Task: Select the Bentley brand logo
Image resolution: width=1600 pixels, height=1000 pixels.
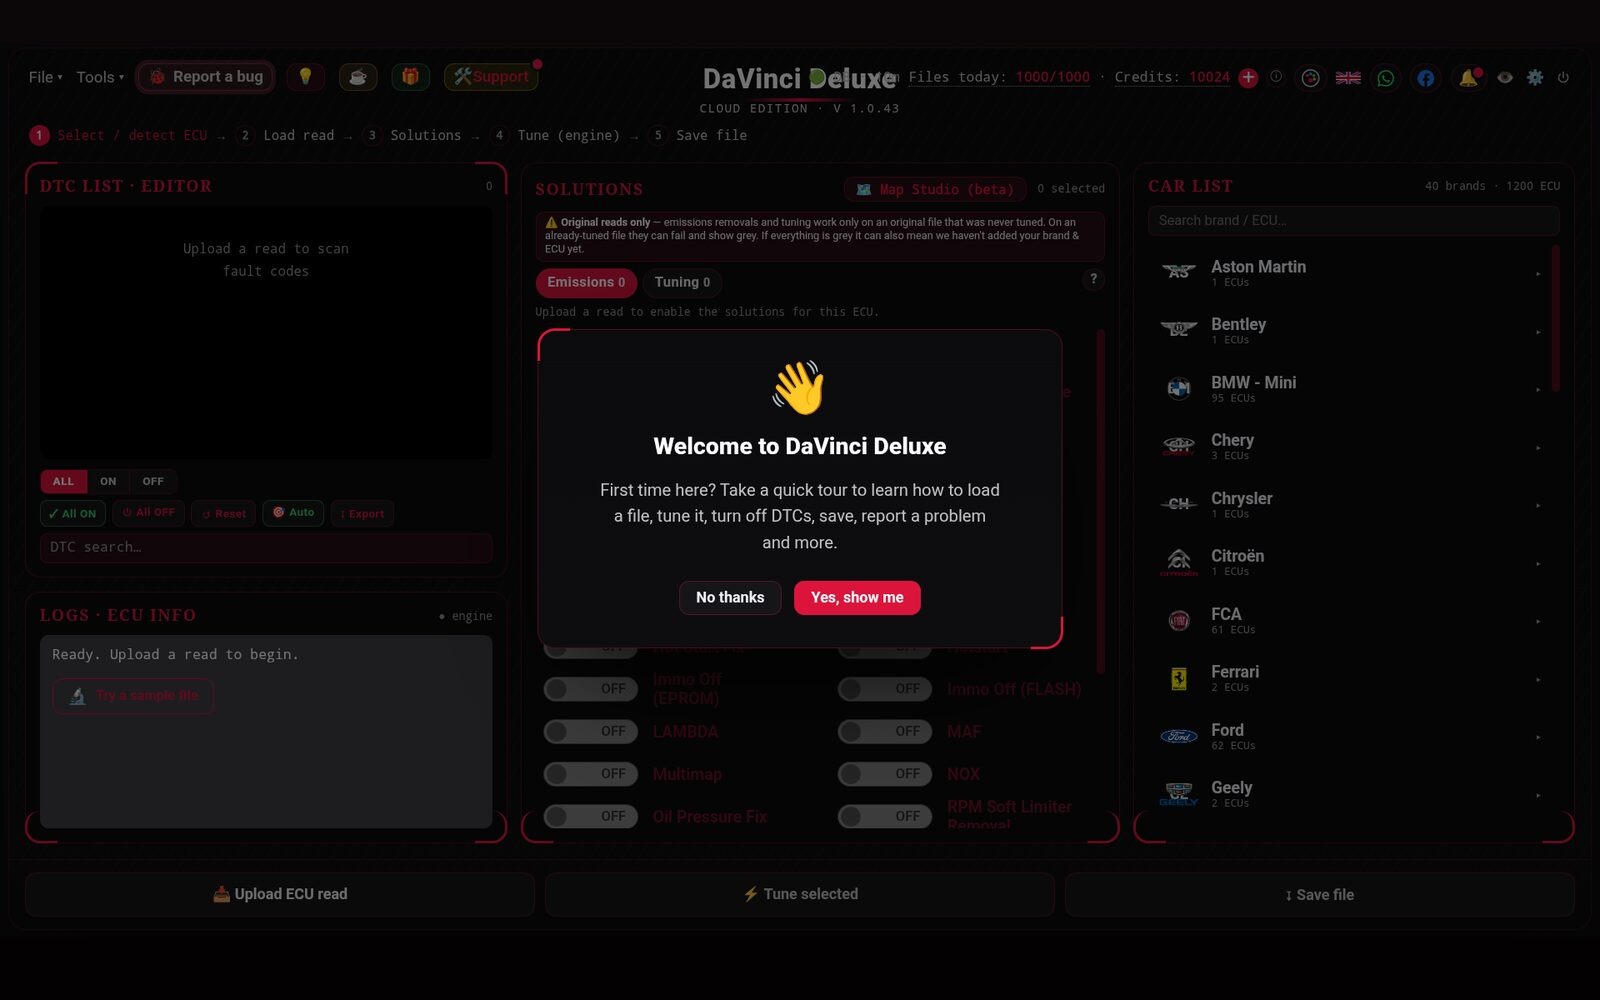Action: point(1179,330)
